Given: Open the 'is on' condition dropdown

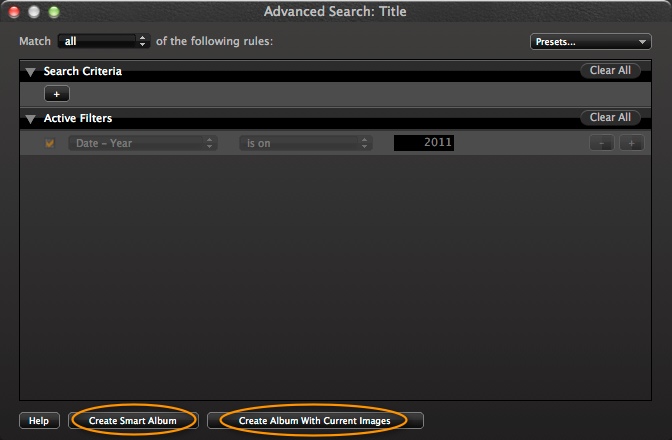Looking at the screenshot, I should [x=306, y=143].
